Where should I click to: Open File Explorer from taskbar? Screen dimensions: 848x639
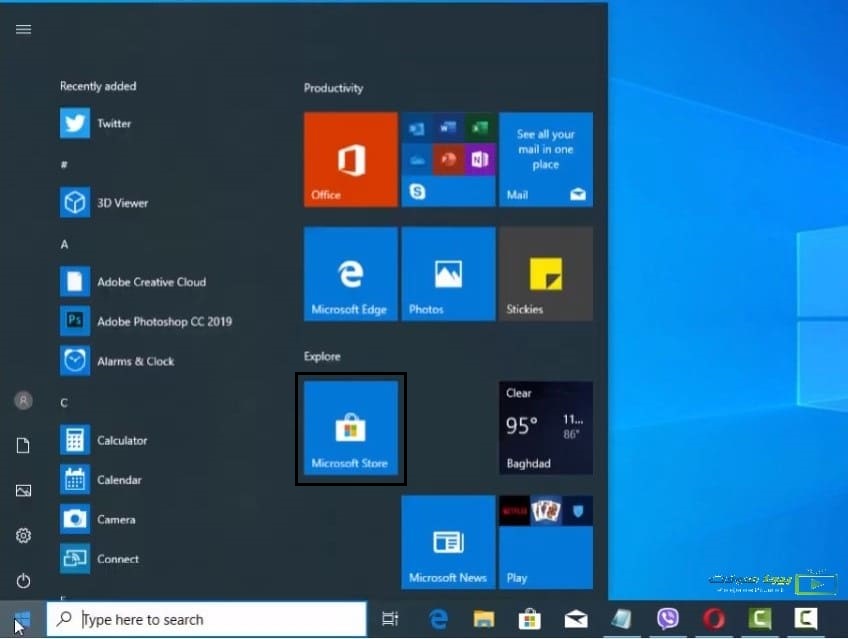[x=483, y=619]
